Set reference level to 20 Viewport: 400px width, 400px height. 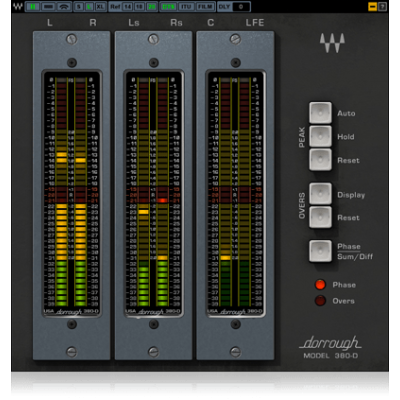pos(151,6)
